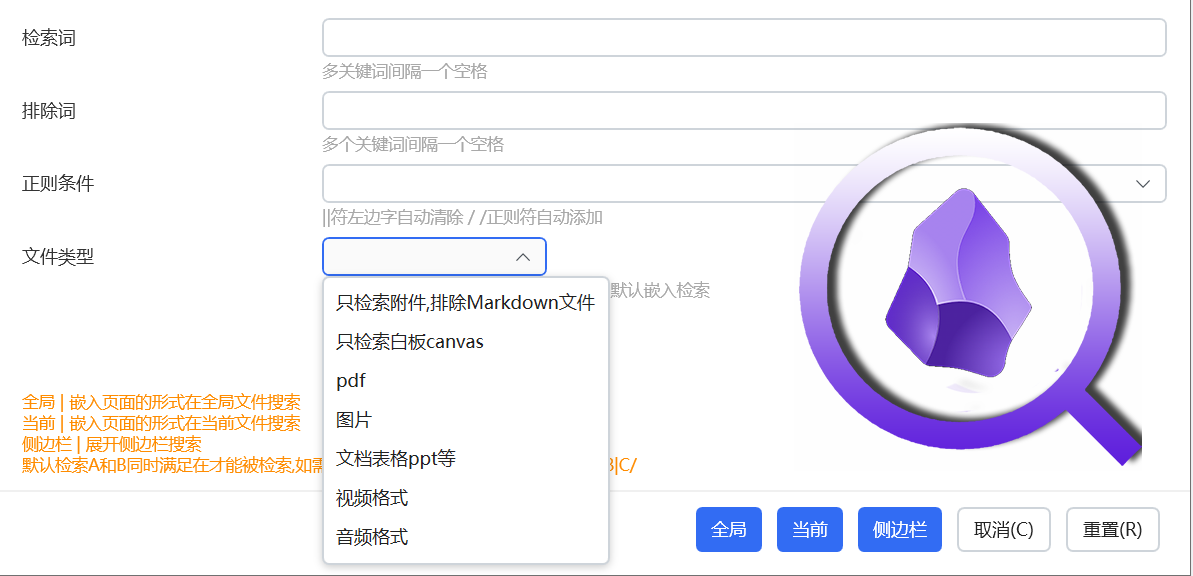Viewport: 1193px width, 576px height.
Task: Click the 默认嵌入检索 hint text
Action: tap(660, 290)
